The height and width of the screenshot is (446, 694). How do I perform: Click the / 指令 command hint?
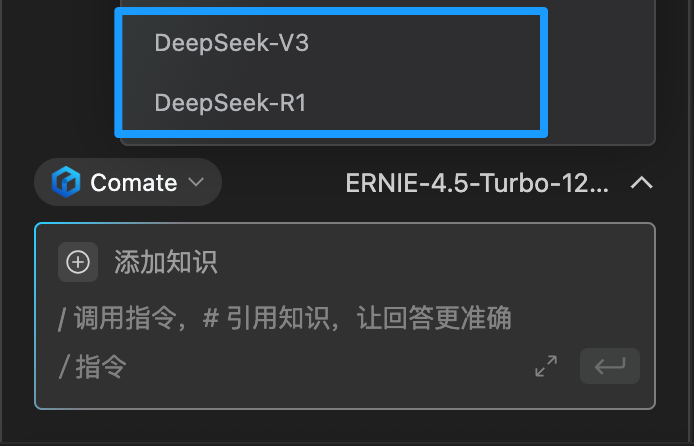tap(93, 367)
